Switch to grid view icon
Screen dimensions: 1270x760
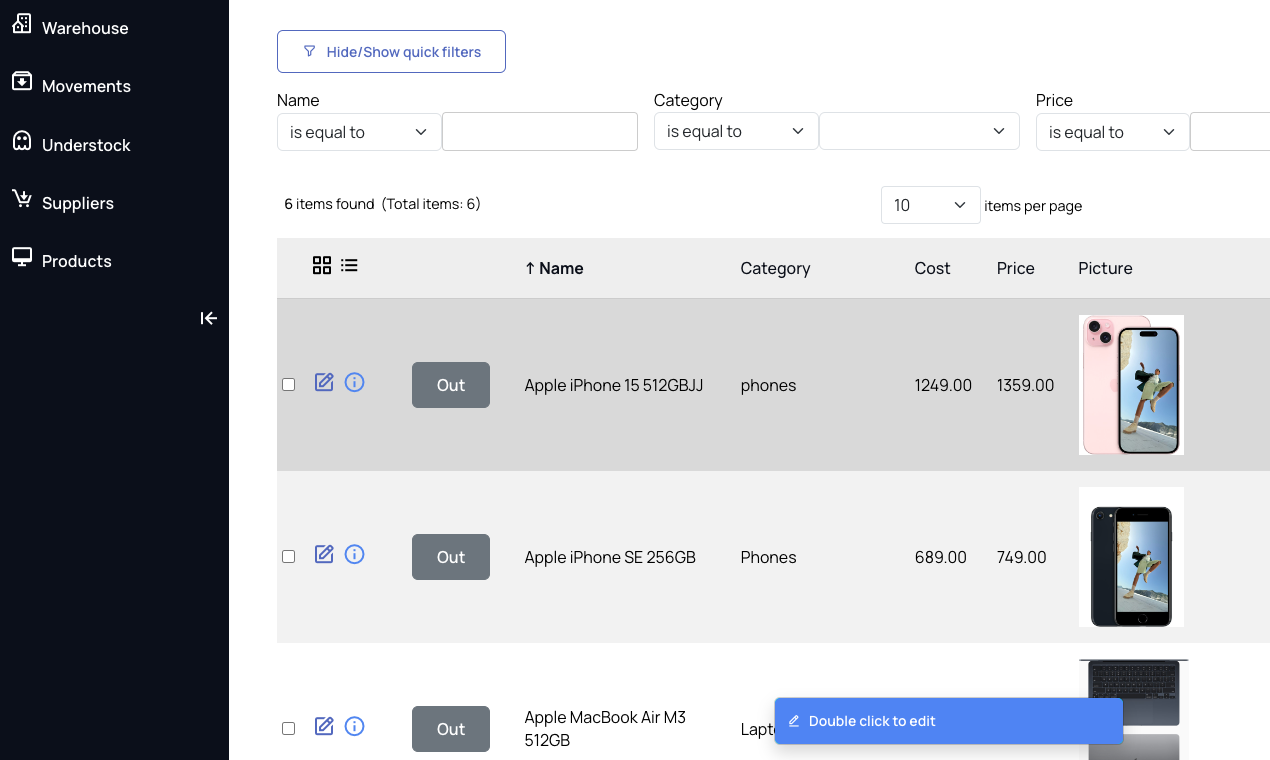click(x=322, y=265)
